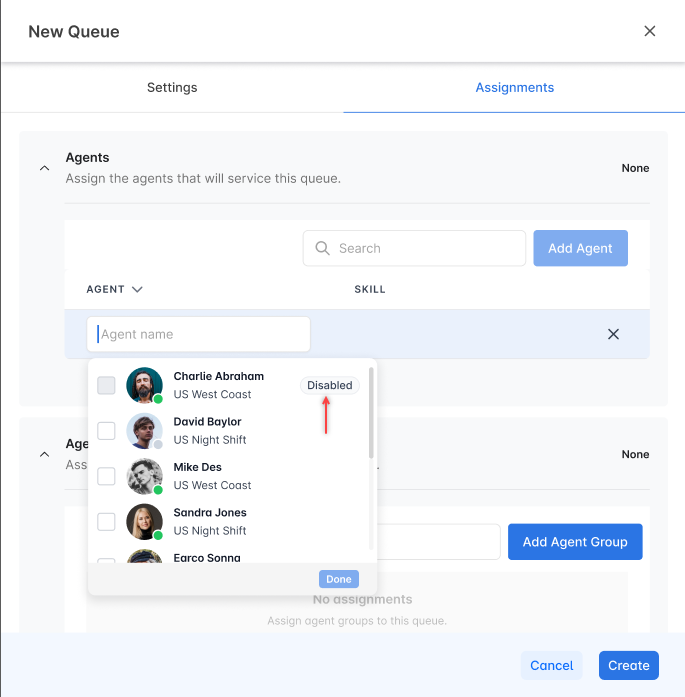Remove the new agent row
Viewport: 685px width, 697px height.
coord(613,334)
